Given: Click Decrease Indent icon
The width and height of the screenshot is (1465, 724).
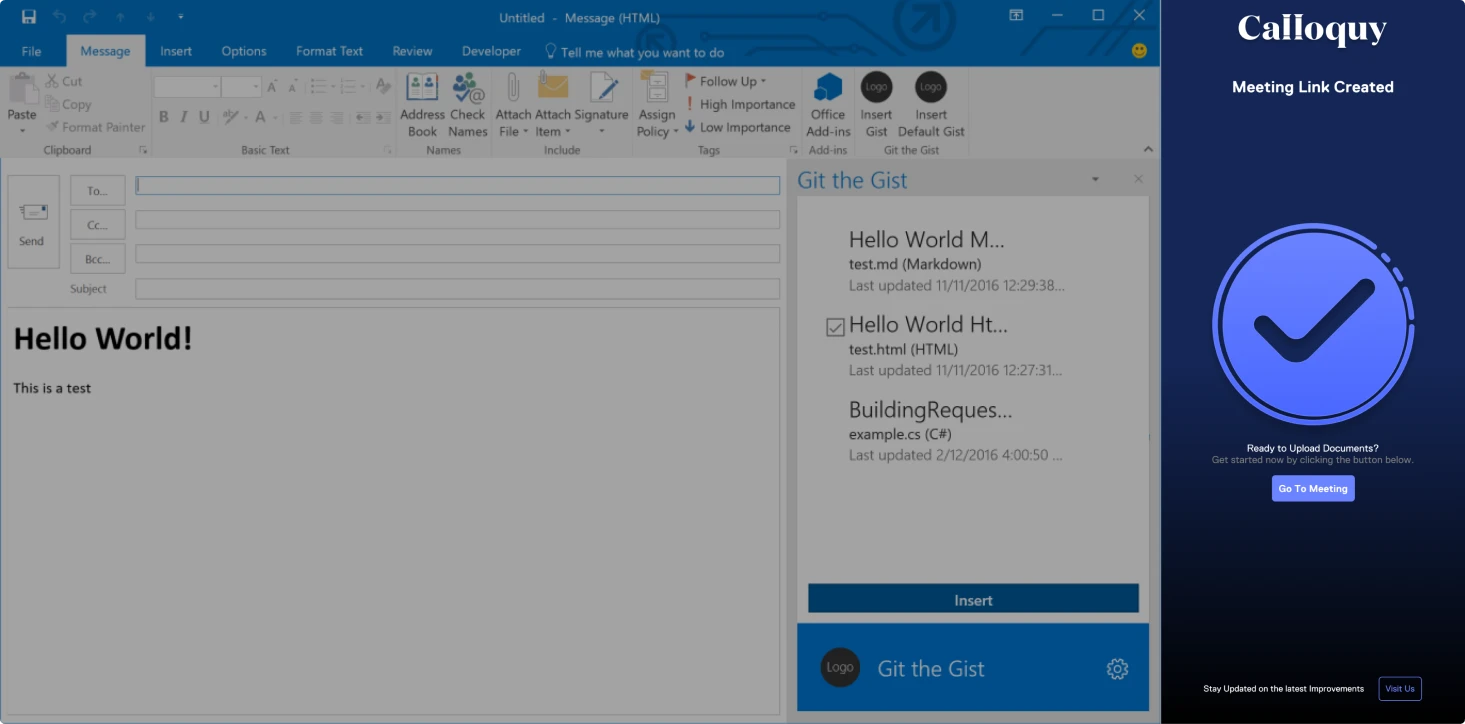Looking at the screenshot, I should [x=362, y=117].
